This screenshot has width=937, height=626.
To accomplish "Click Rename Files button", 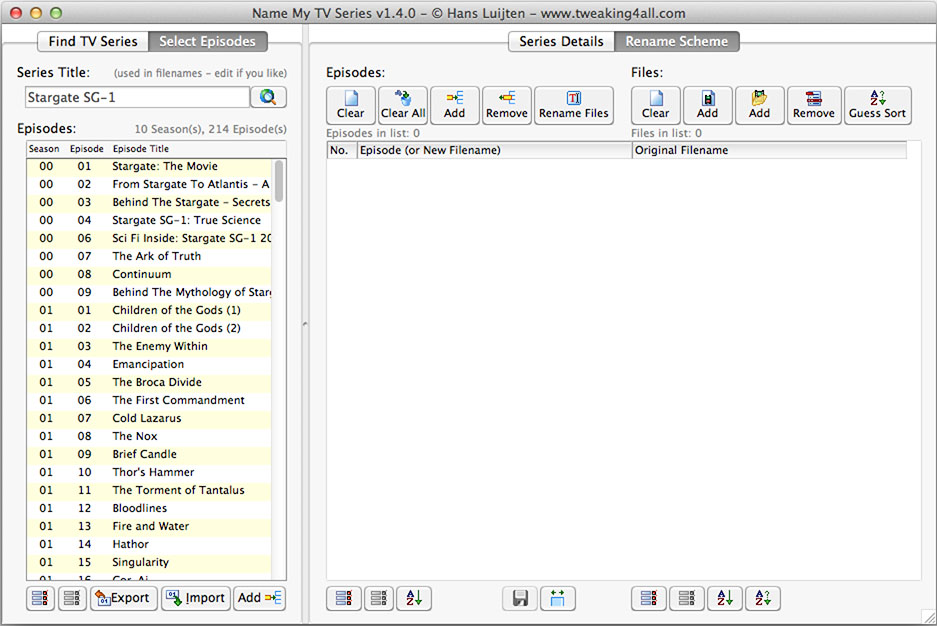I will click(x=574, y=105).
